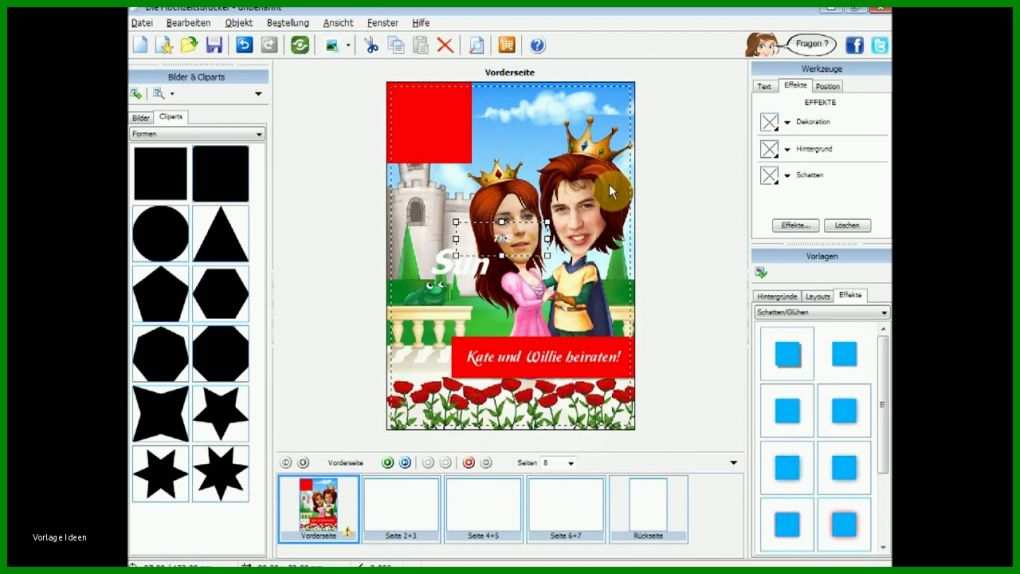Select the five-pointed star clipart

(x=221, y=414)
